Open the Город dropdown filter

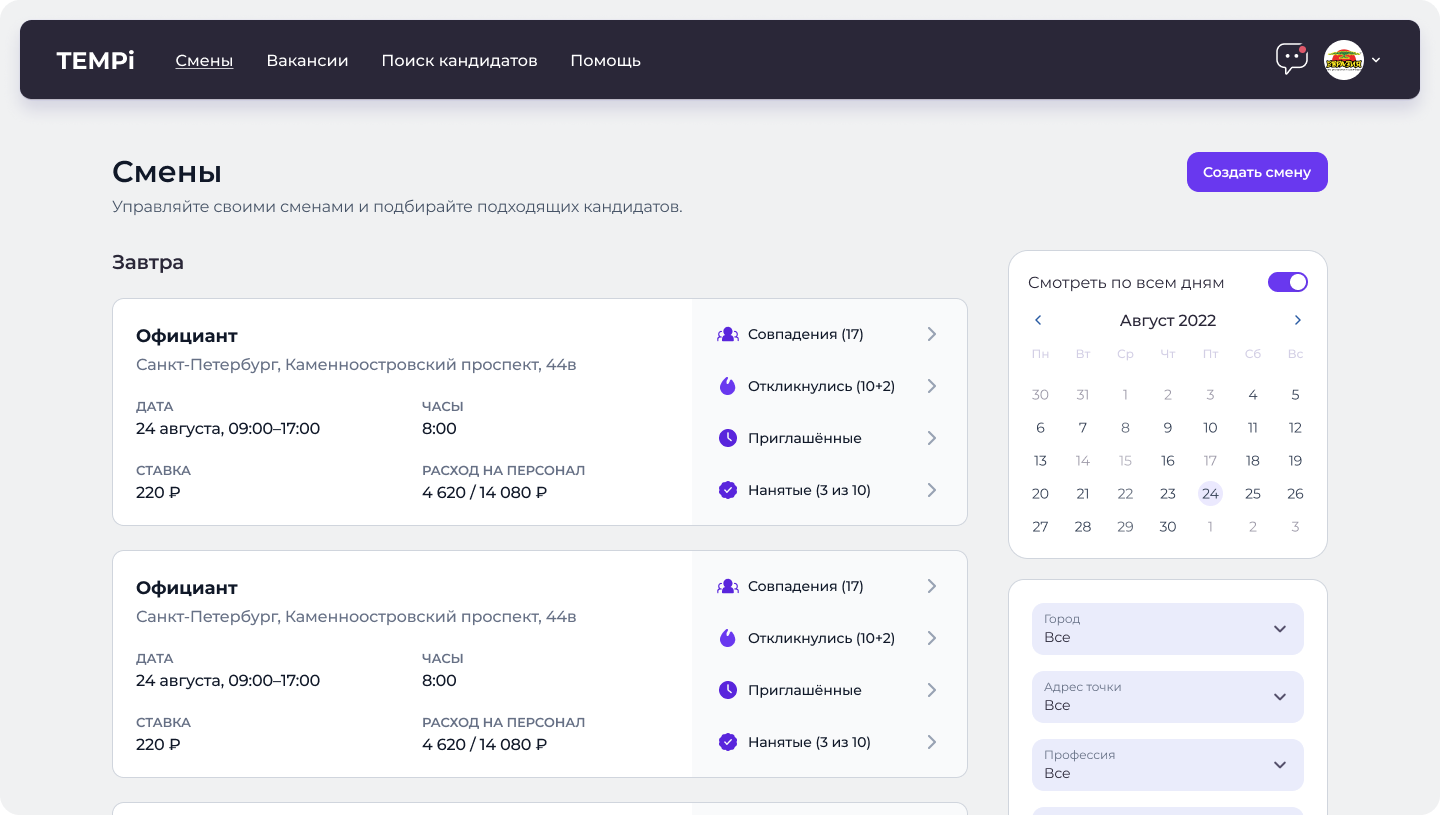click(1168, 629)
